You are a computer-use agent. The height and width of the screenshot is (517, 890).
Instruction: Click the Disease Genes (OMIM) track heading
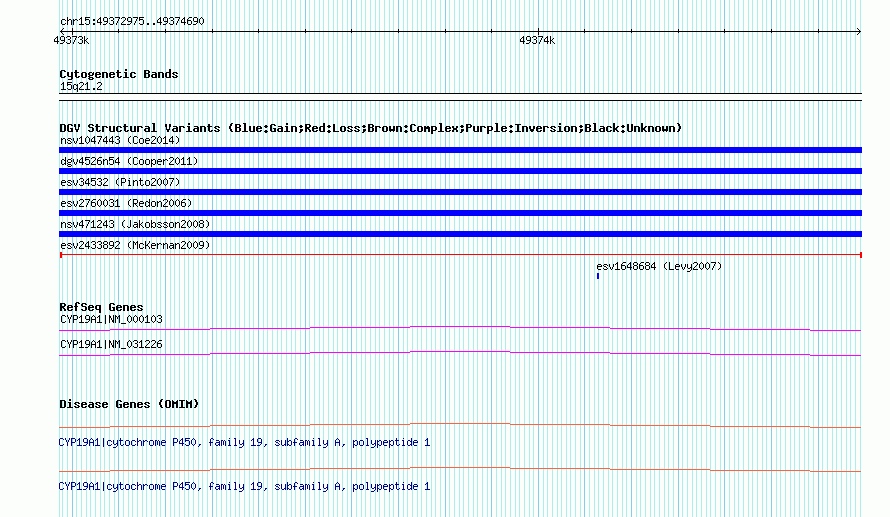pos(129,404)
